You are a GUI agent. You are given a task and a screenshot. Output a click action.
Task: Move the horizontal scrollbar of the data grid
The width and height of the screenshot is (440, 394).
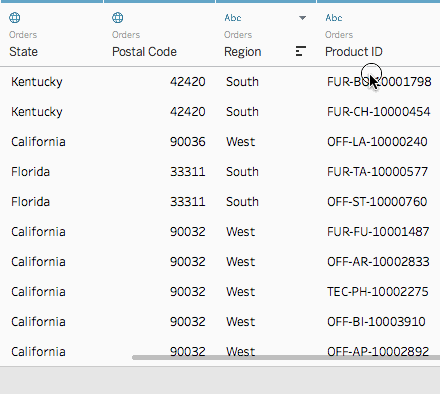coord(286,357)
